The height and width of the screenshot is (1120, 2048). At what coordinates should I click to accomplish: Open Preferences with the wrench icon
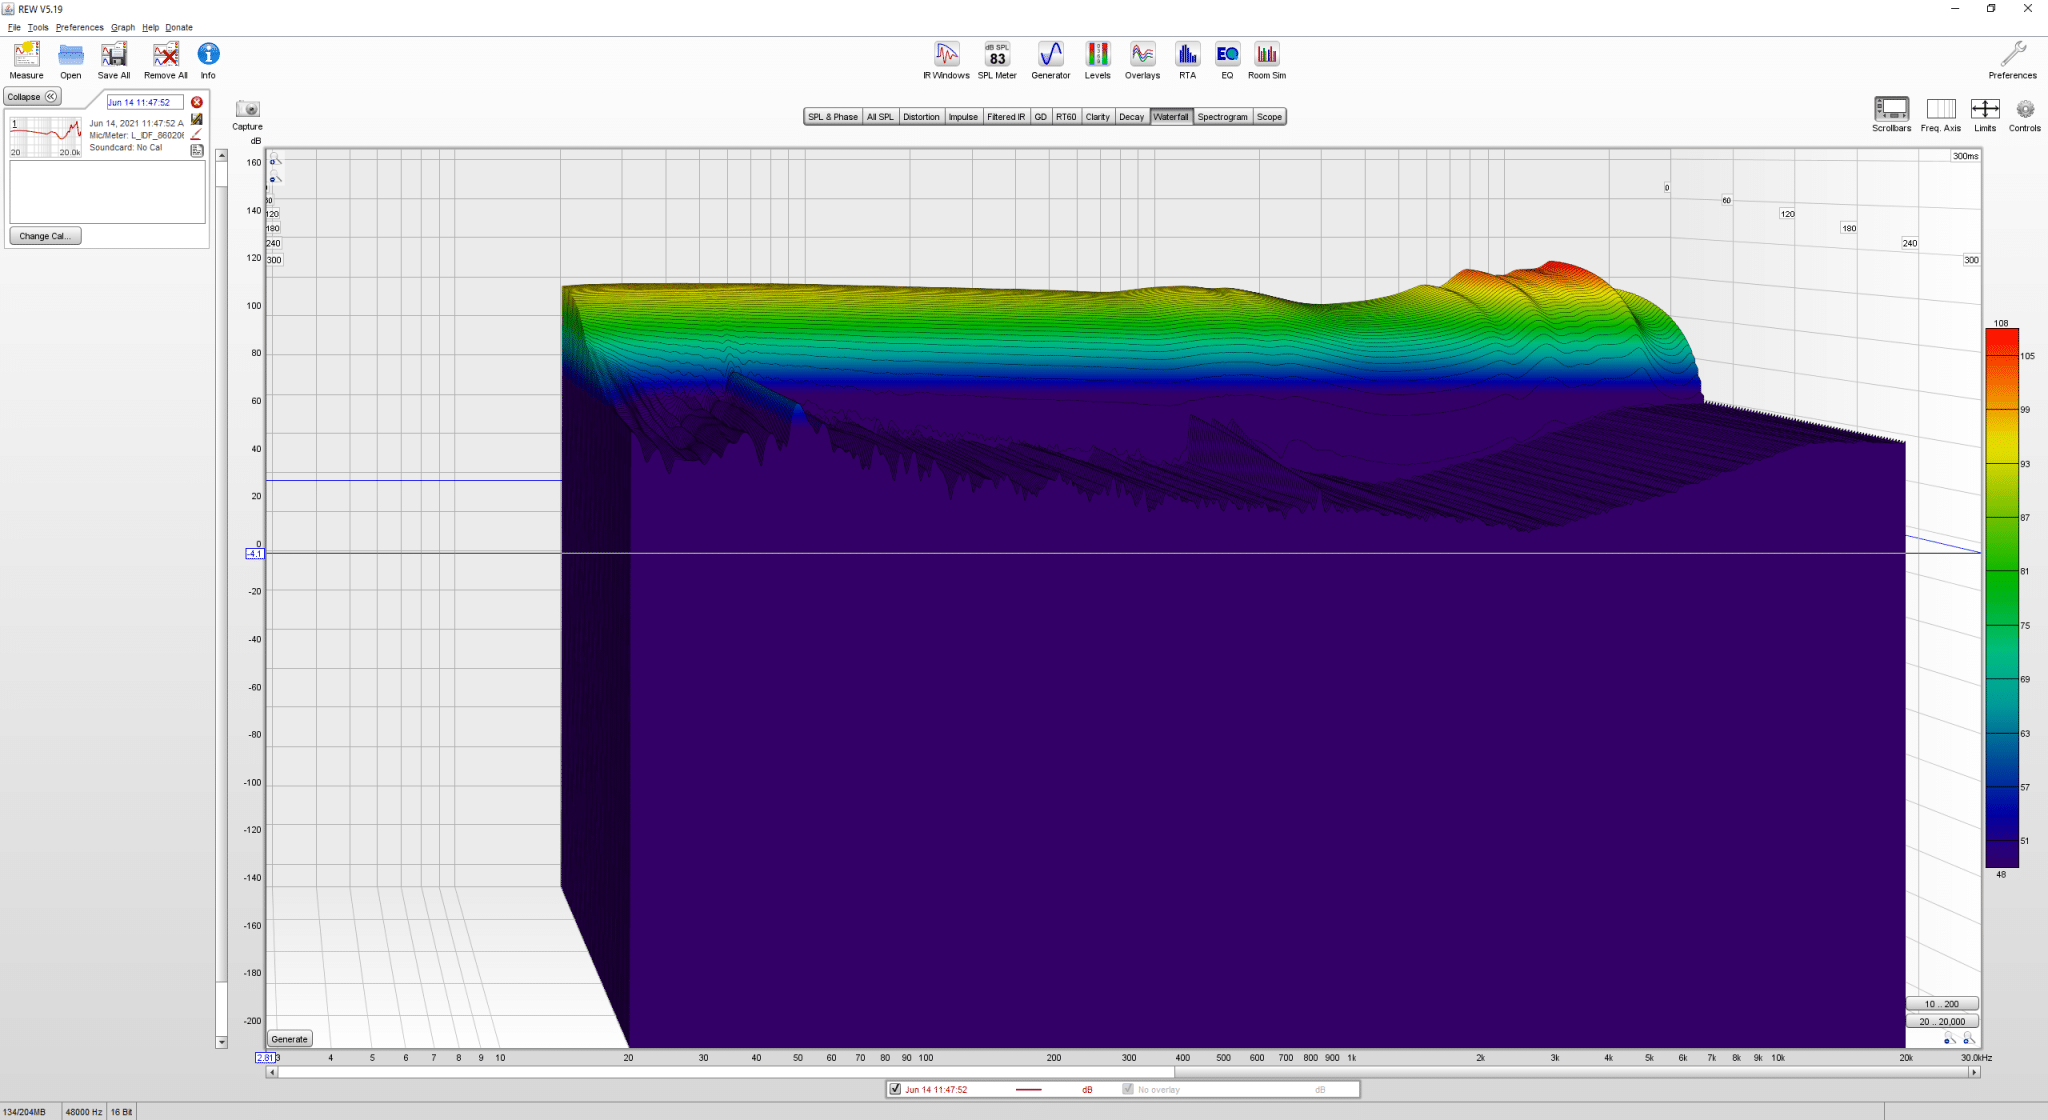(2012, 60)
